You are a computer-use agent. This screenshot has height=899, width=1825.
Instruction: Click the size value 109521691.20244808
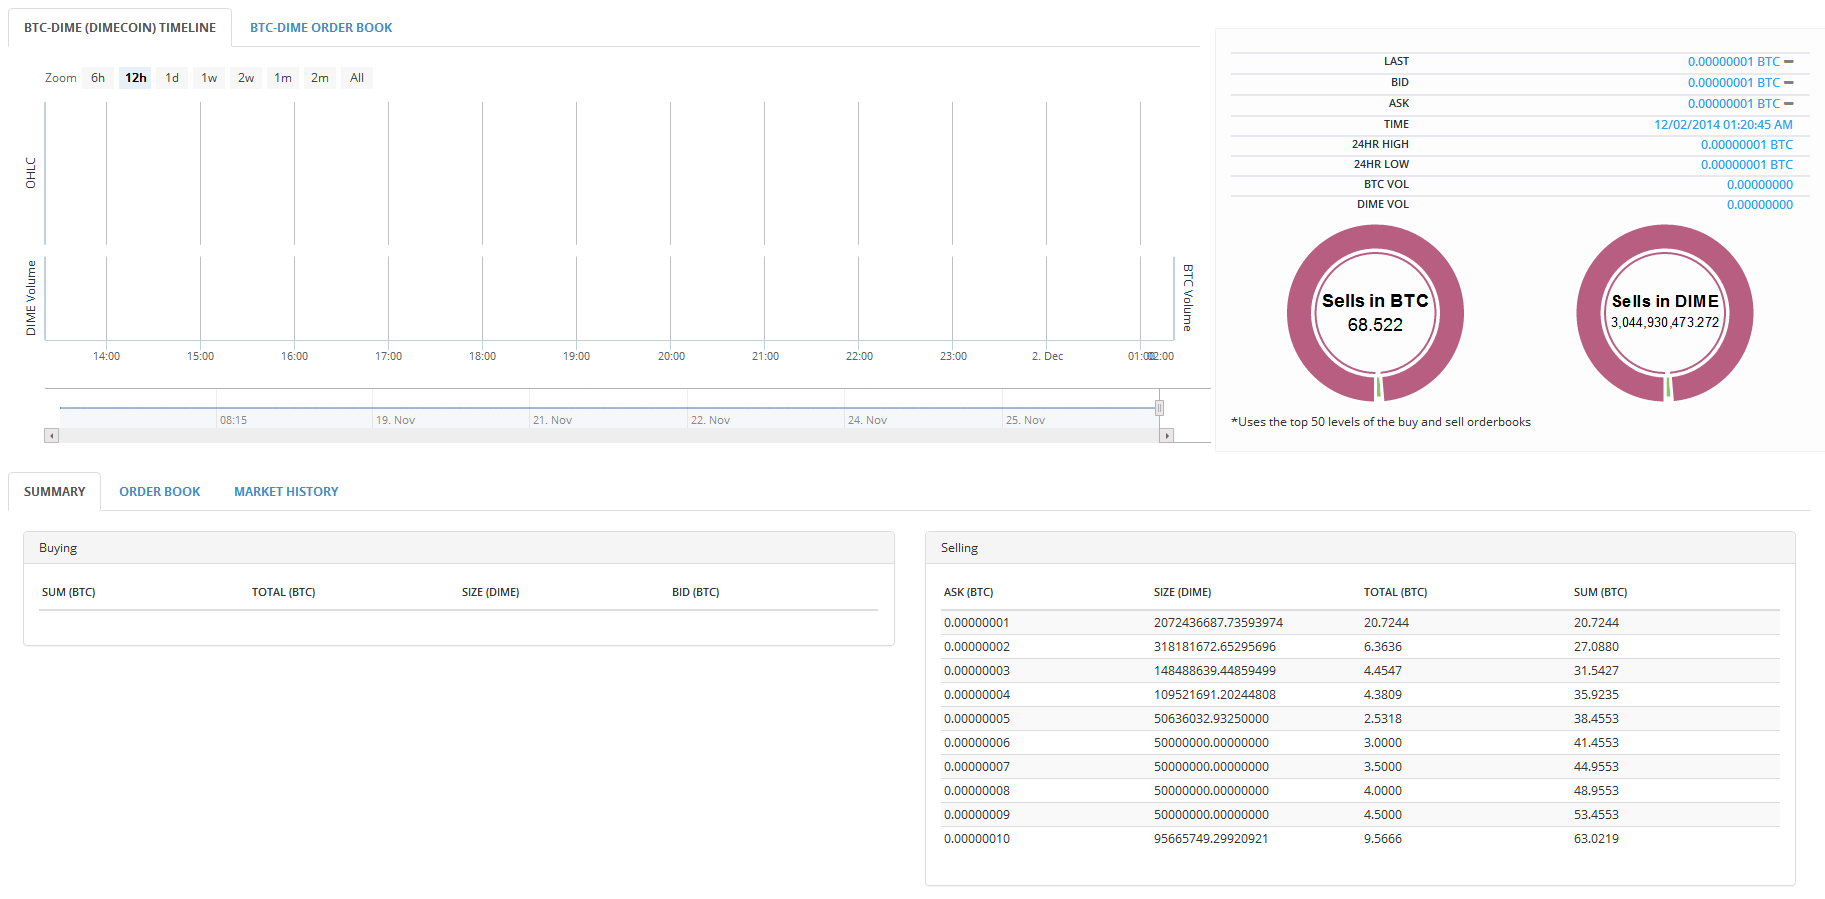(1215, 695)
